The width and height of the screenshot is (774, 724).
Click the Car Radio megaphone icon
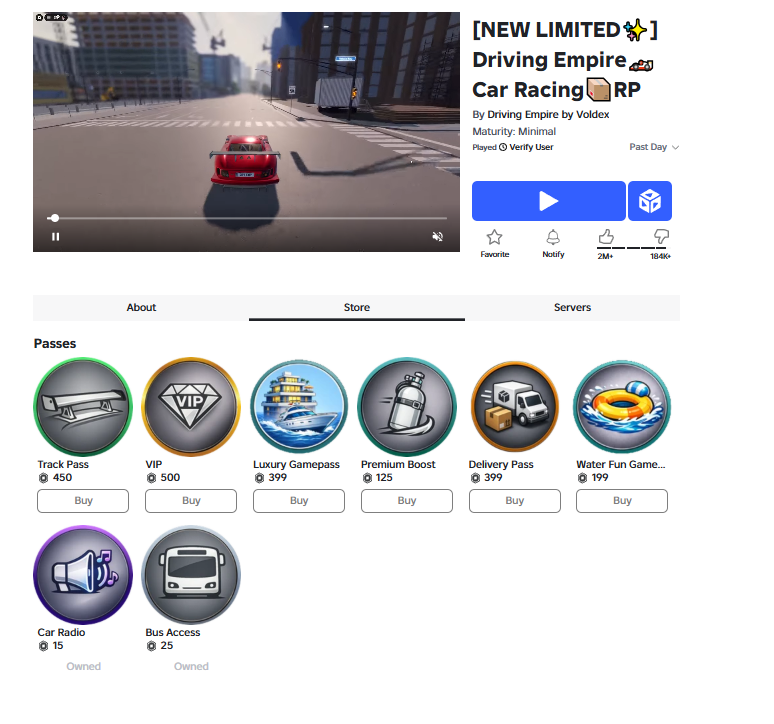83,575
